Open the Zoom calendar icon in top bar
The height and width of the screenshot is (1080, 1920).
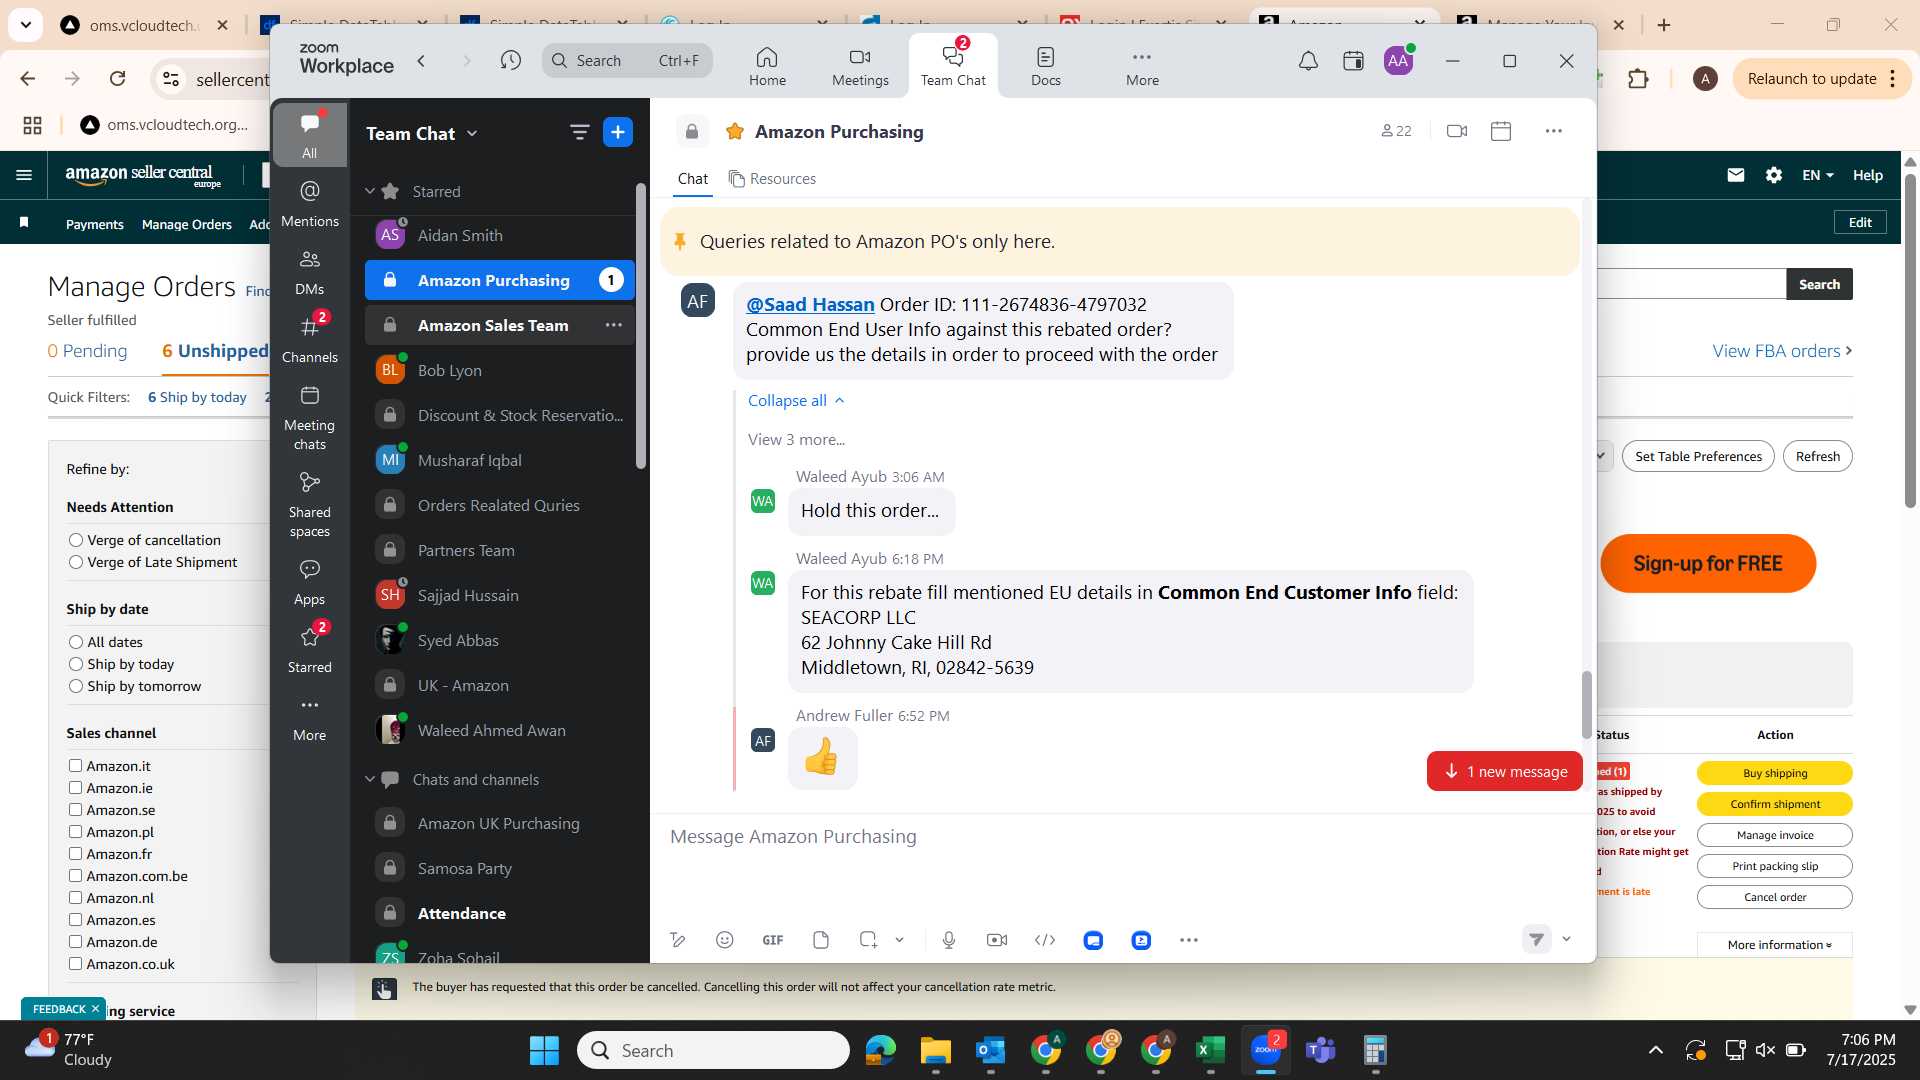tap(1353, 61)
